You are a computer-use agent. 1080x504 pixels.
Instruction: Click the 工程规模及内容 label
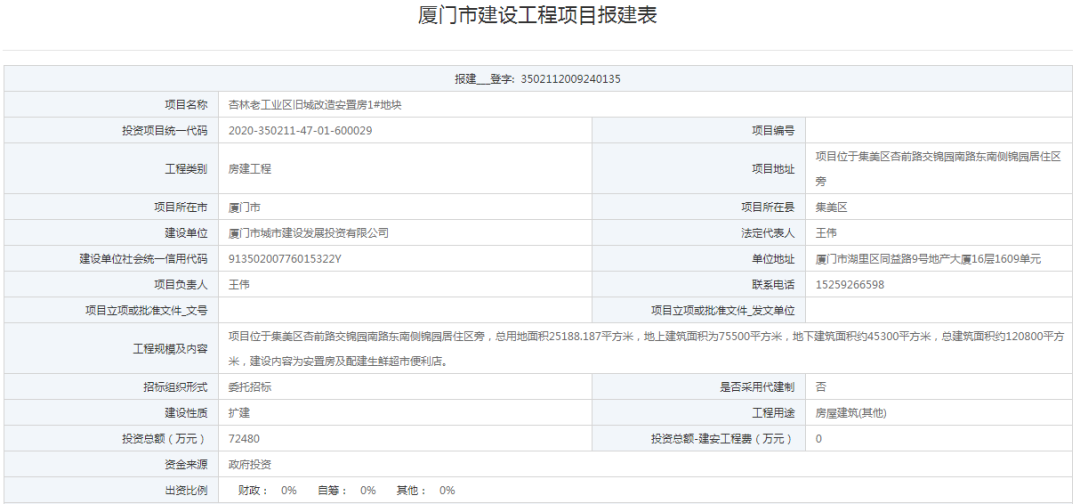(x=169, y=348)
